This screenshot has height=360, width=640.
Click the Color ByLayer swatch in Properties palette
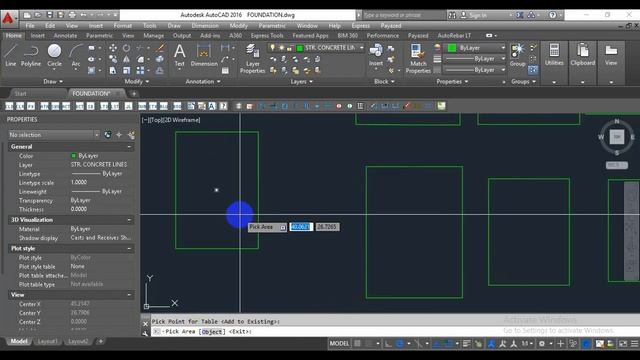[x=73, y=156]
